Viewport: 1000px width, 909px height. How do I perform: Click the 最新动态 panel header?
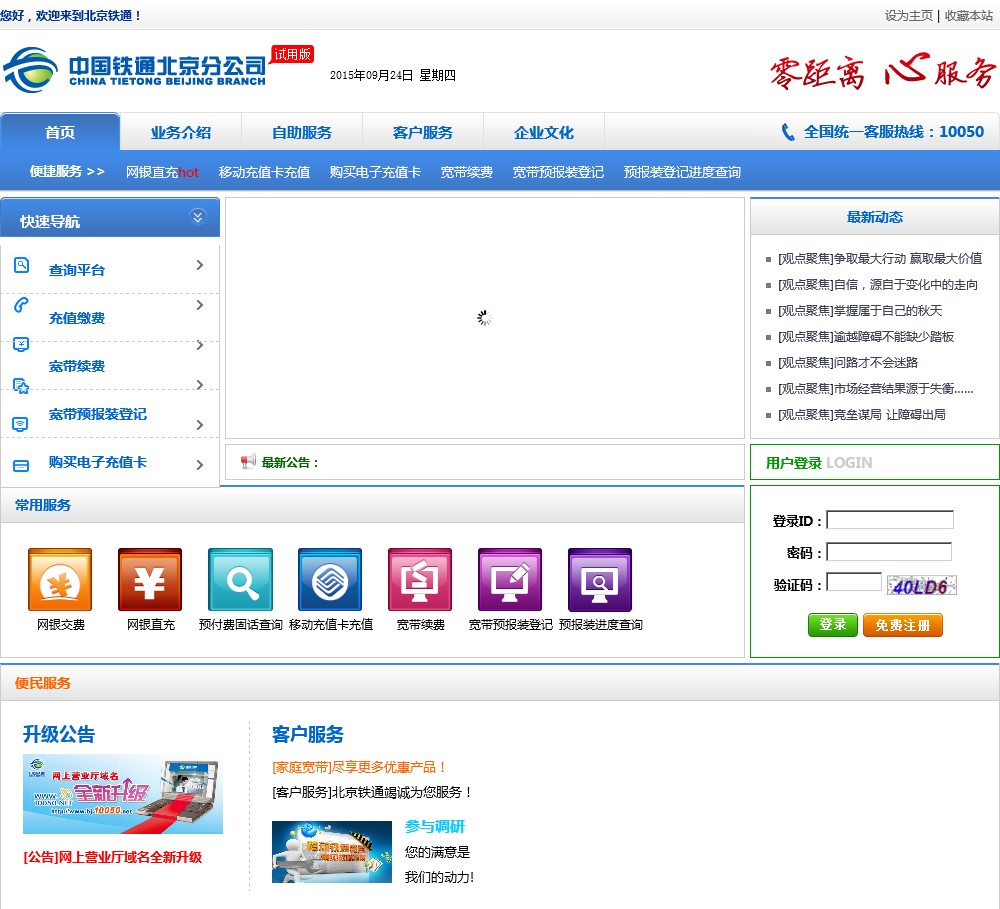click(x=874, y=217)
